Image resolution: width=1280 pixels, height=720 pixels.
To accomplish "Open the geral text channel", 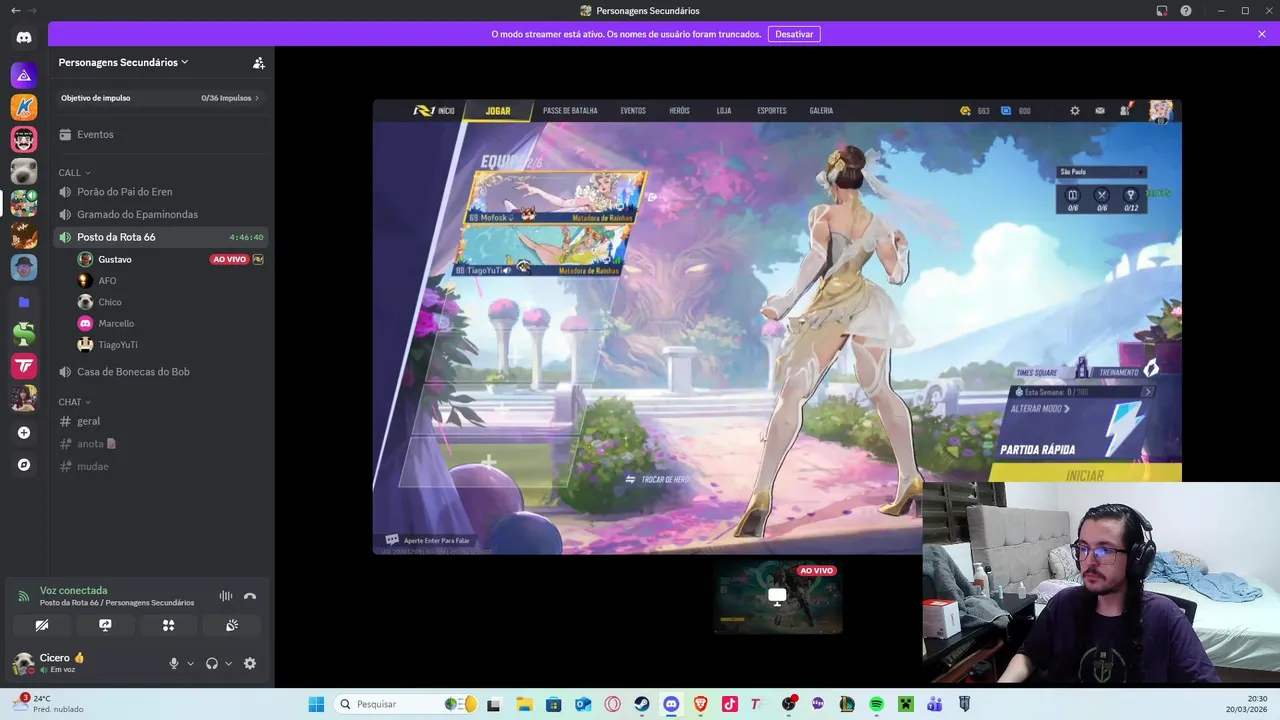I will pyautogui.click(x=160, y=421).
